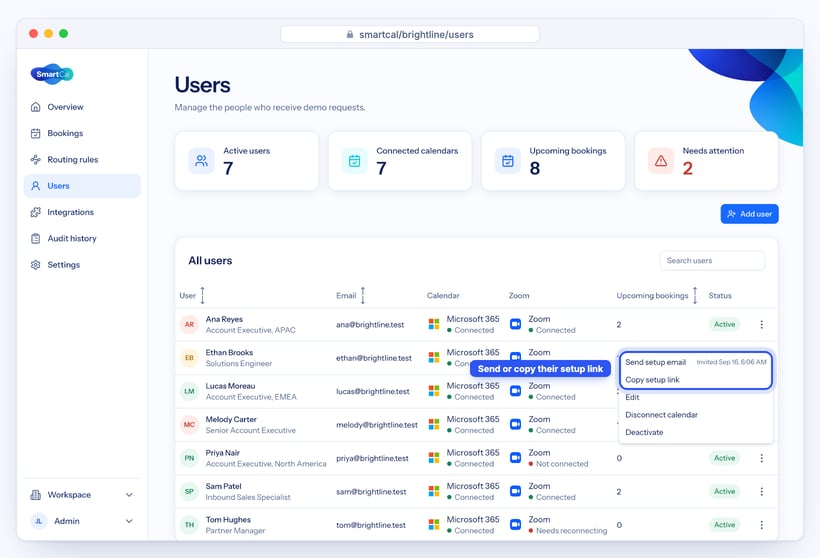This screenshot has width=820, height=558.
Task: Click the green maximize window button
Action: click(63, 33)
